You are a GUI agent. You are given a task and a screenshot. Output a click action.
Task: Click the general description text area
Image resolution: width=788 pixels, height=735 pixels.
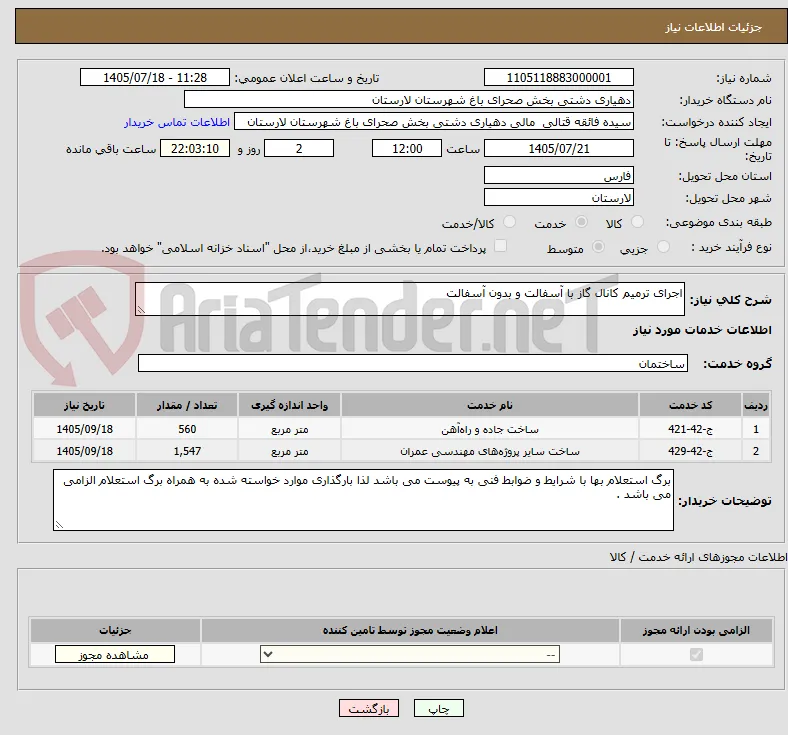(x=410, y=299)
